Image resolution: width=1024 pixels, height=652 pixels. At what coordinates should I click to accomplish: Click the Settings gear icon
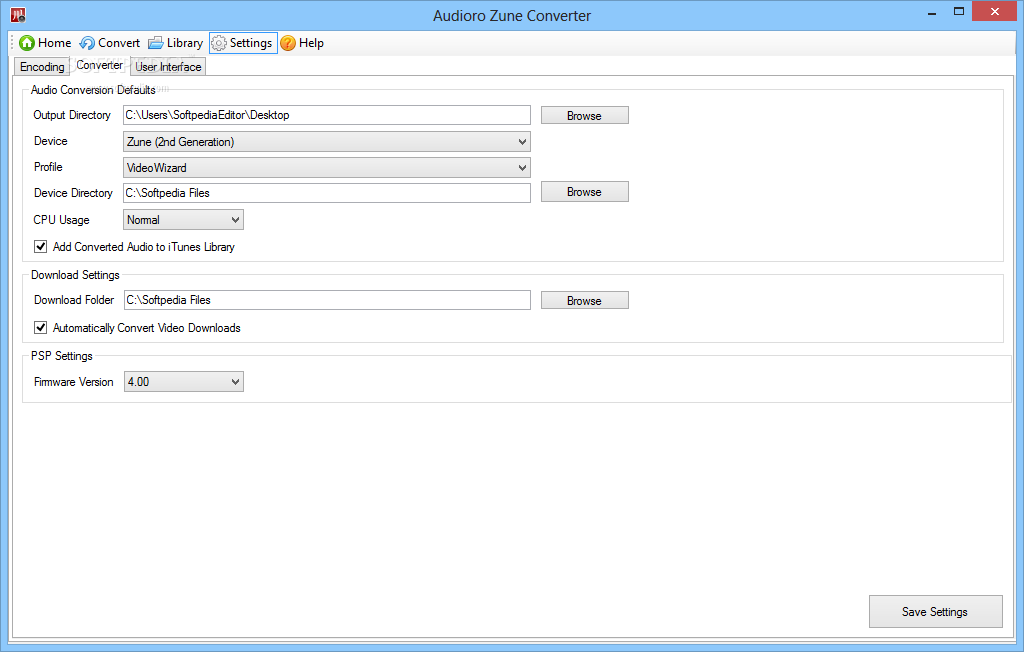click(219, 43)
